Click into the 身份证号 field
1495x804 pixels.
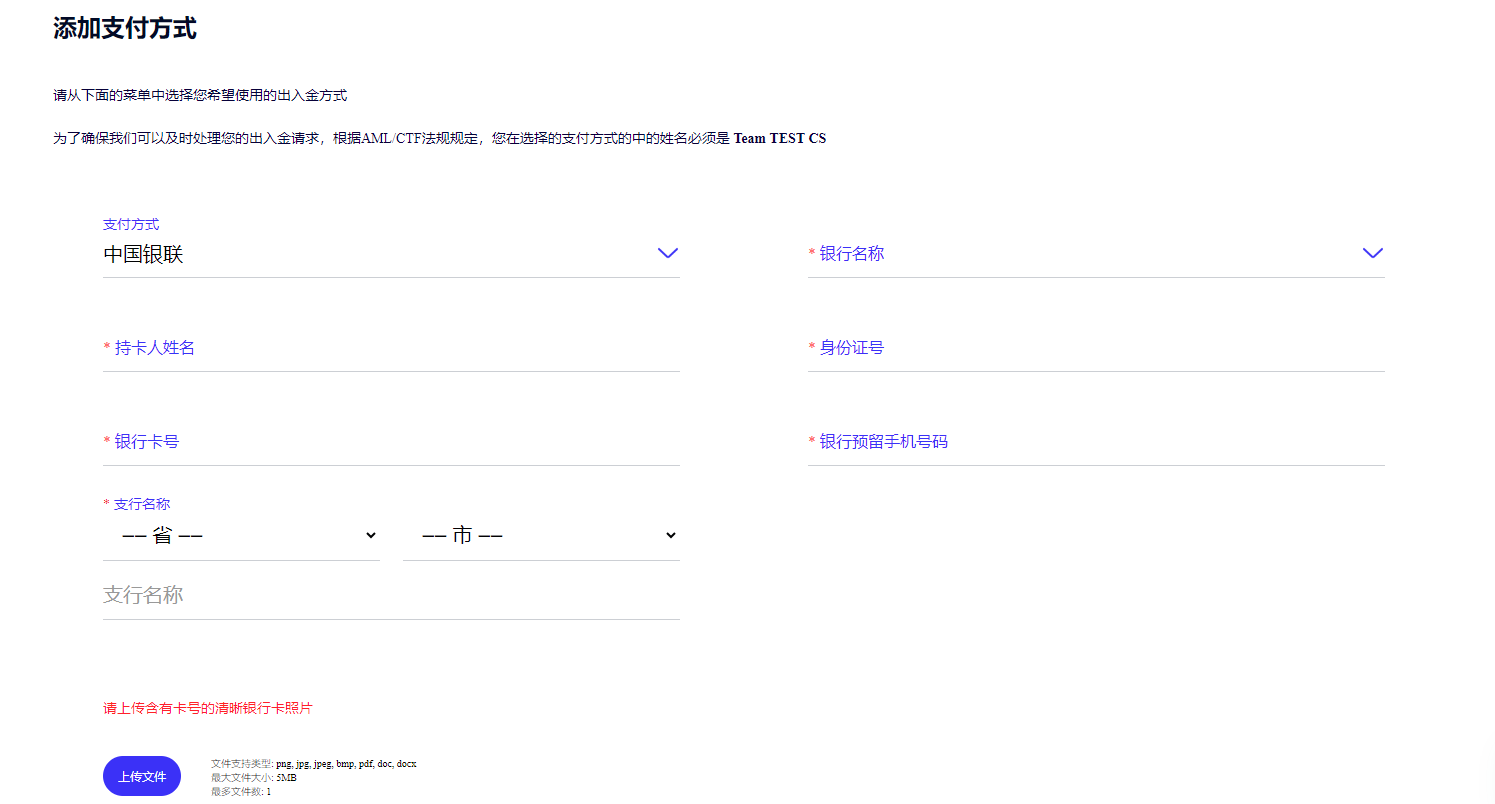[1095, 349]
